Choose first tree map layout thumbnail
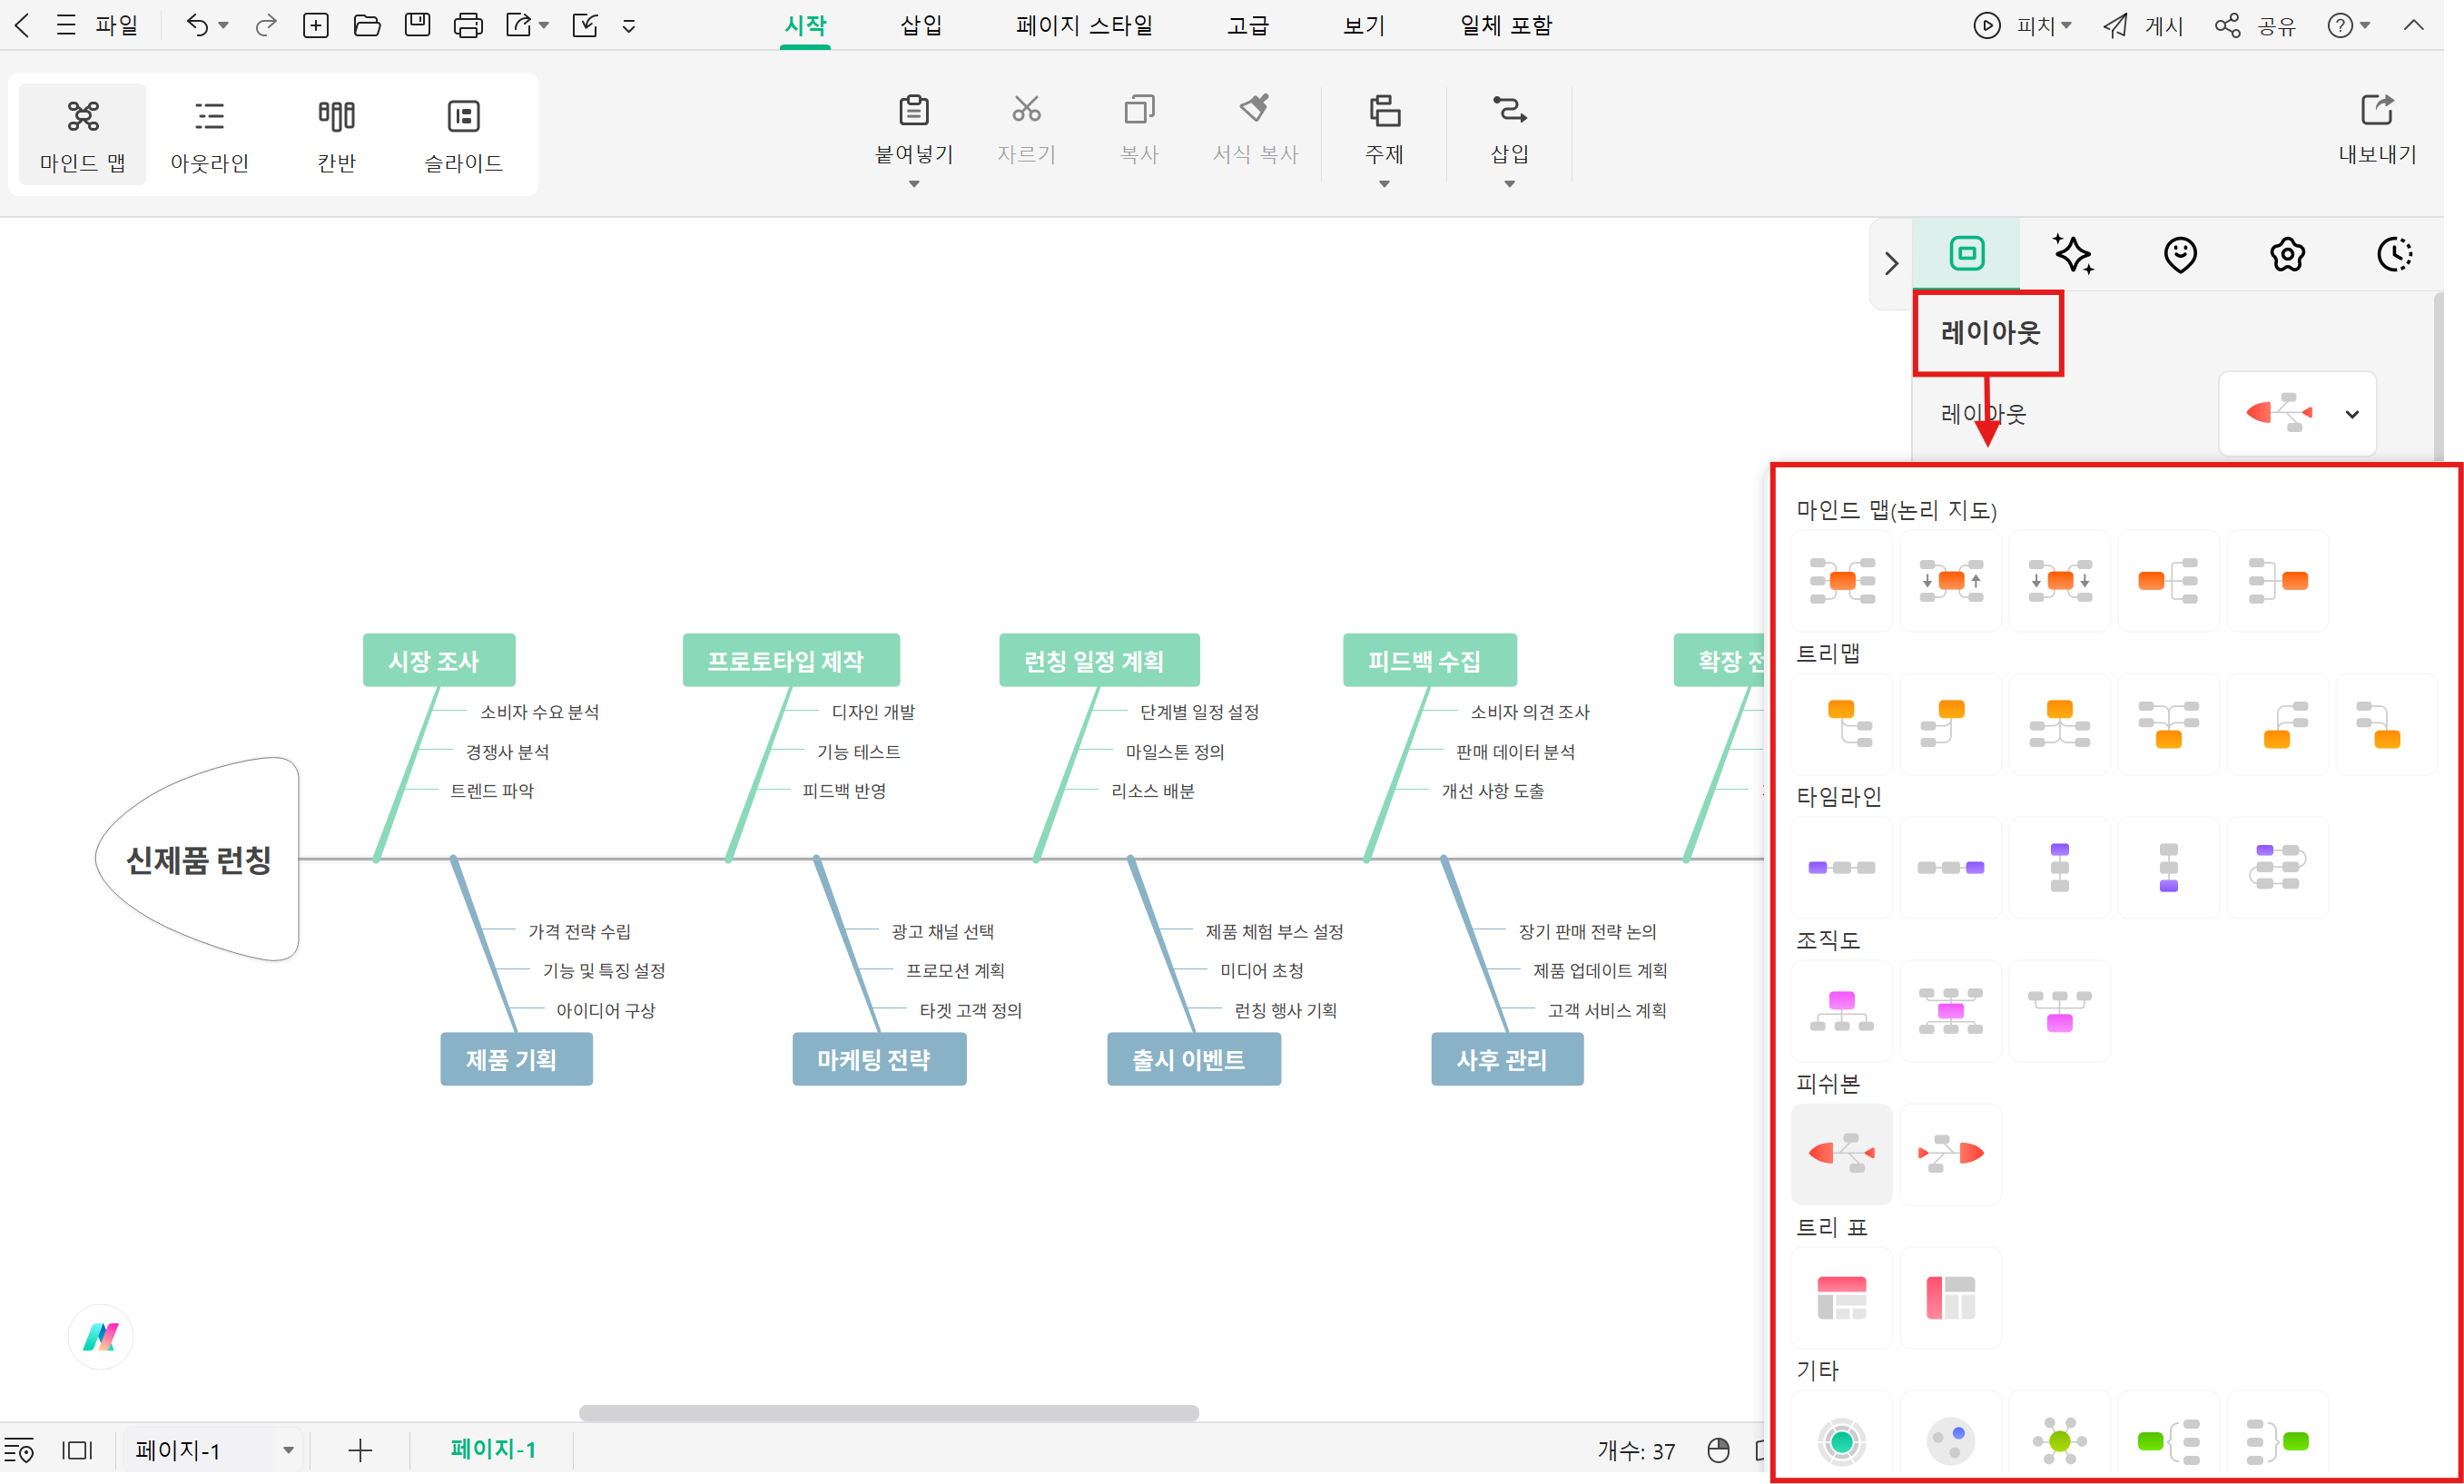Screen dimensions: 2464x1484 1841,724
